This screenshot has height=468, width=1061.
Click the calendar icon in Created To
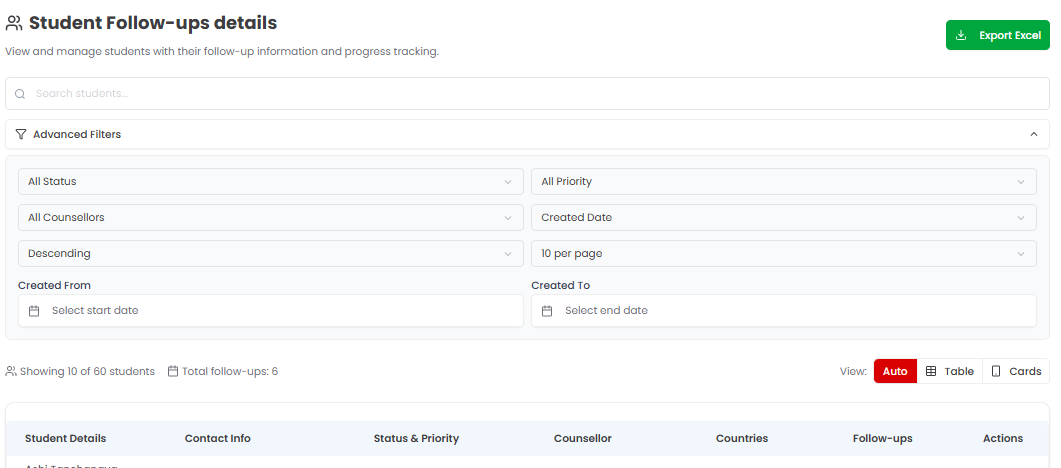click(x=547, y=311)
